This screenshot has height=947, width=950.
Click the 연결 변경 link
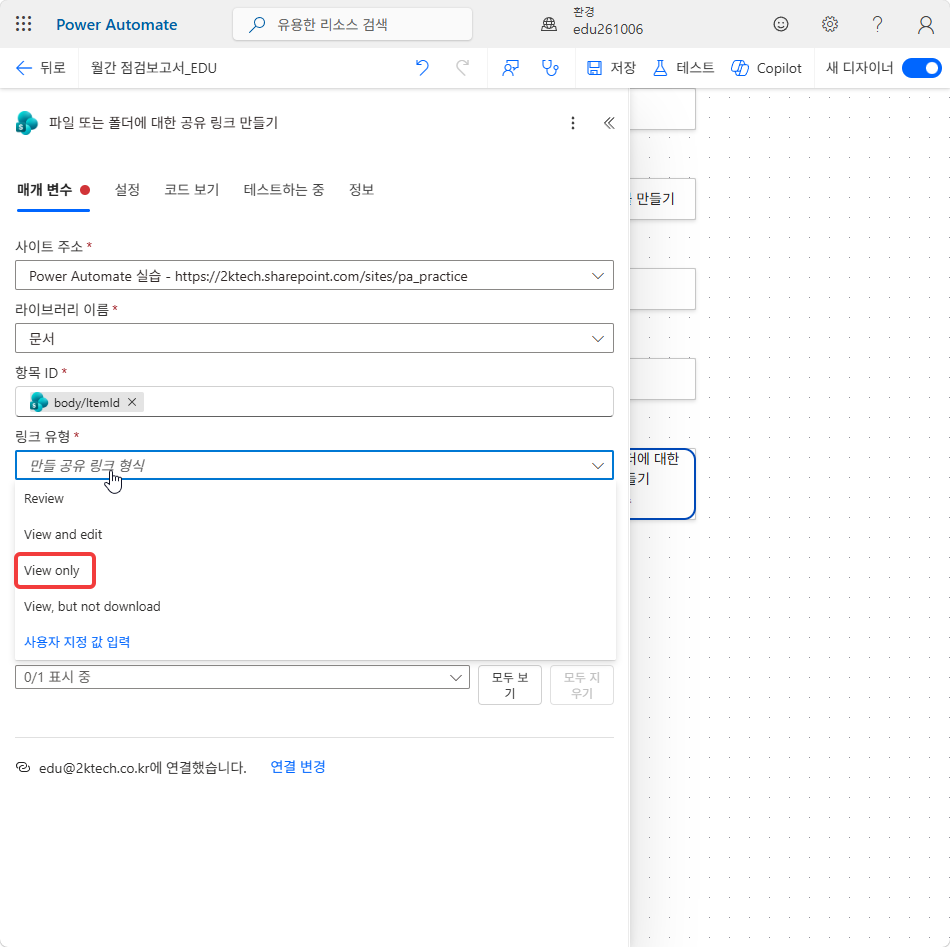pos(297,766)
